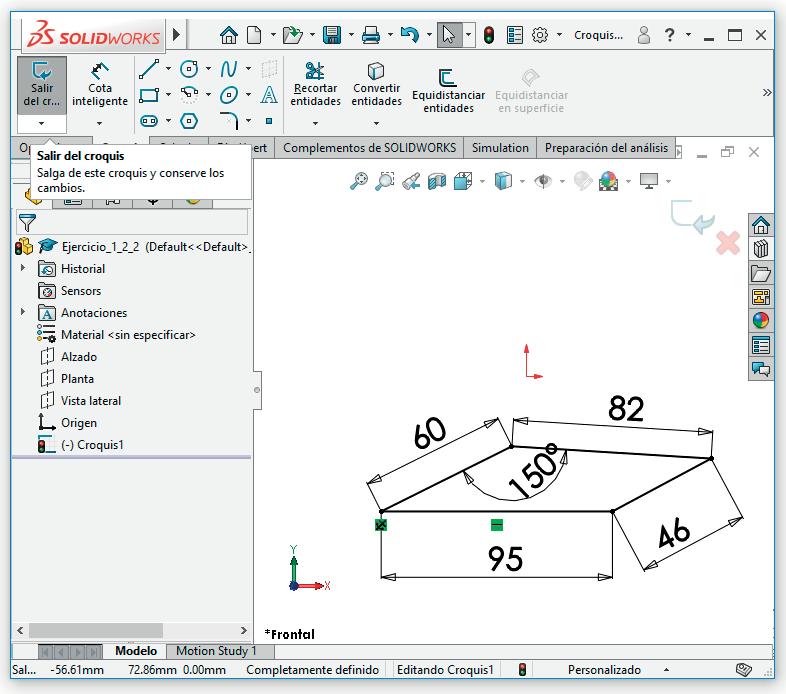Click the Open document icon
Image resolution: width=786 pixels, height=694 pixels.
(292, 35)
